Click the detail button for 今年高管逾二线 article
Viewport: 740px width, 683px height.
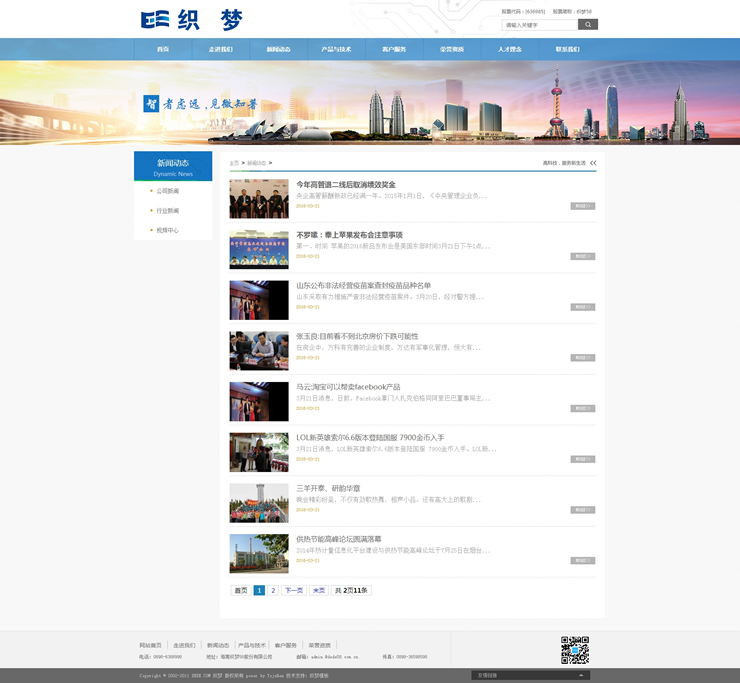coord(582,206)
